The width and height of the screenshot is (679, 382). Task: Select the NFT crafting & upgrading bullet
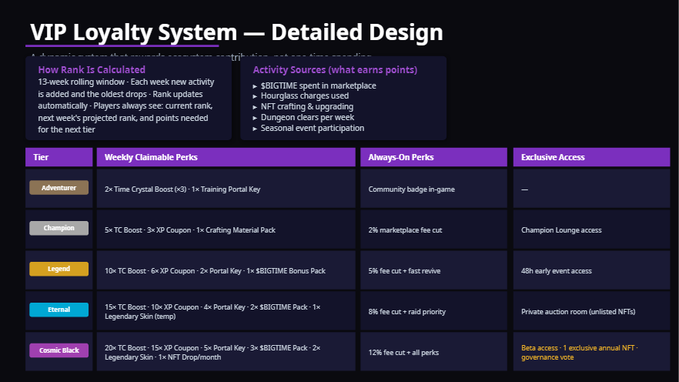[x=303, y=107]
